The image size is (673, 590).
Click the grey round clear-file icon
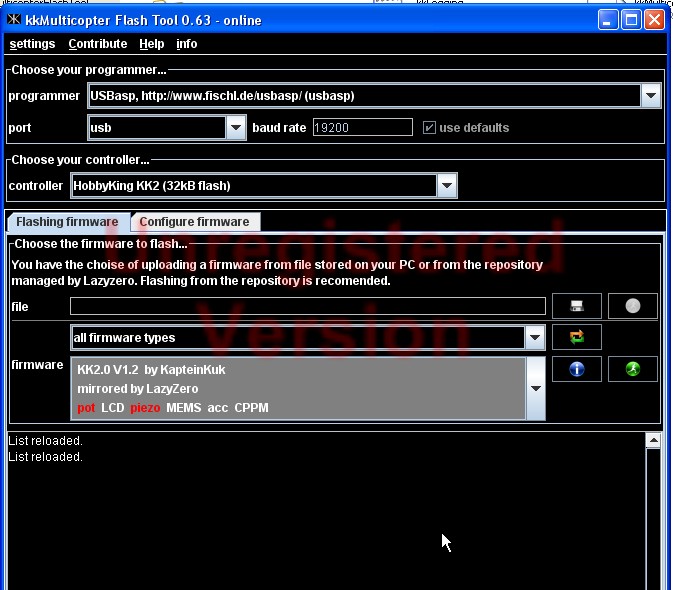point(633,306)
